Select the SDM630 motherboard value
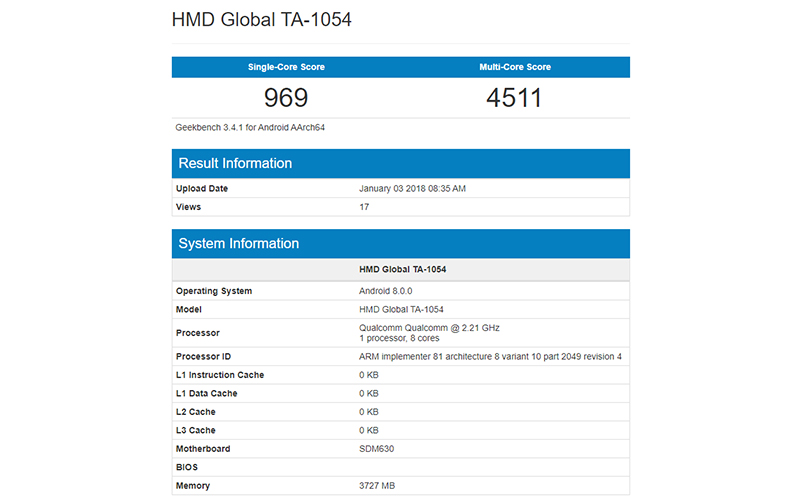The width and height of the screenshot is (800, 500). click(377, 448)
